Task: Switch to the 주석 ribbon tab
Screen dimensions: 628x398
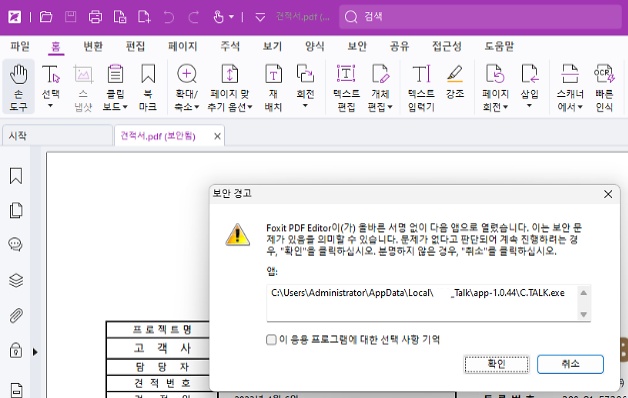Action: click(230, 46)
